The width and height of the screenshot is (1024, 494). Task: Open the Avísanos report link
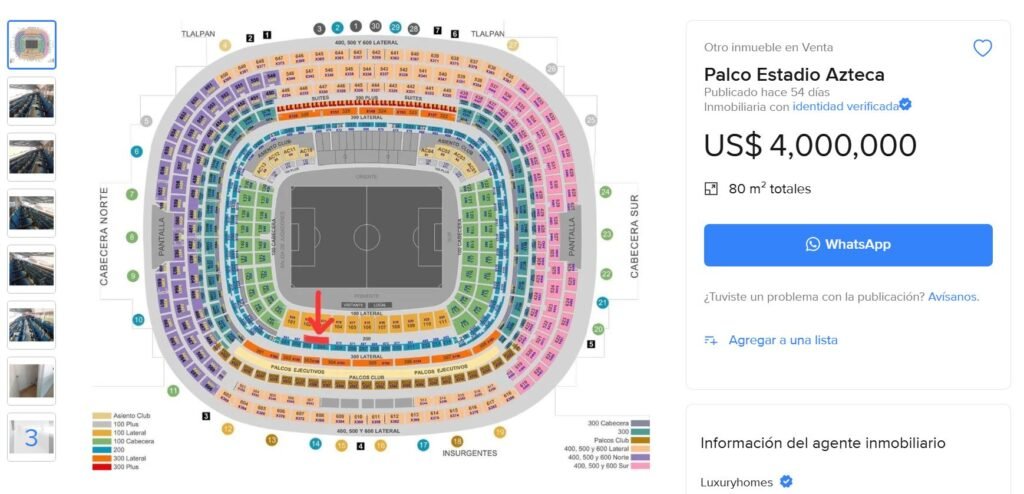(x=952, y=297)
